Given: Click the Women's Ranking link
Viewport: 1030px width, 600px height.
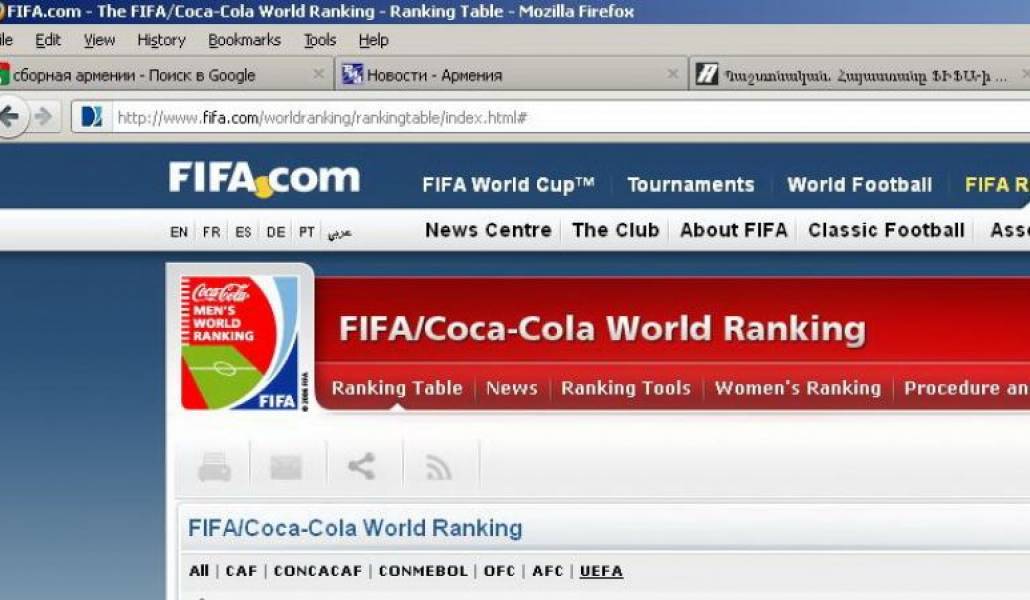Looking at the screenshot, I should (797, 388).
